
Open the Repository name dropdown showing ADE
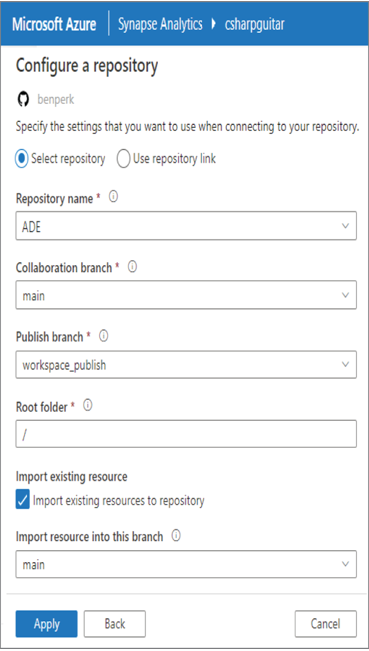pos(186,226)
